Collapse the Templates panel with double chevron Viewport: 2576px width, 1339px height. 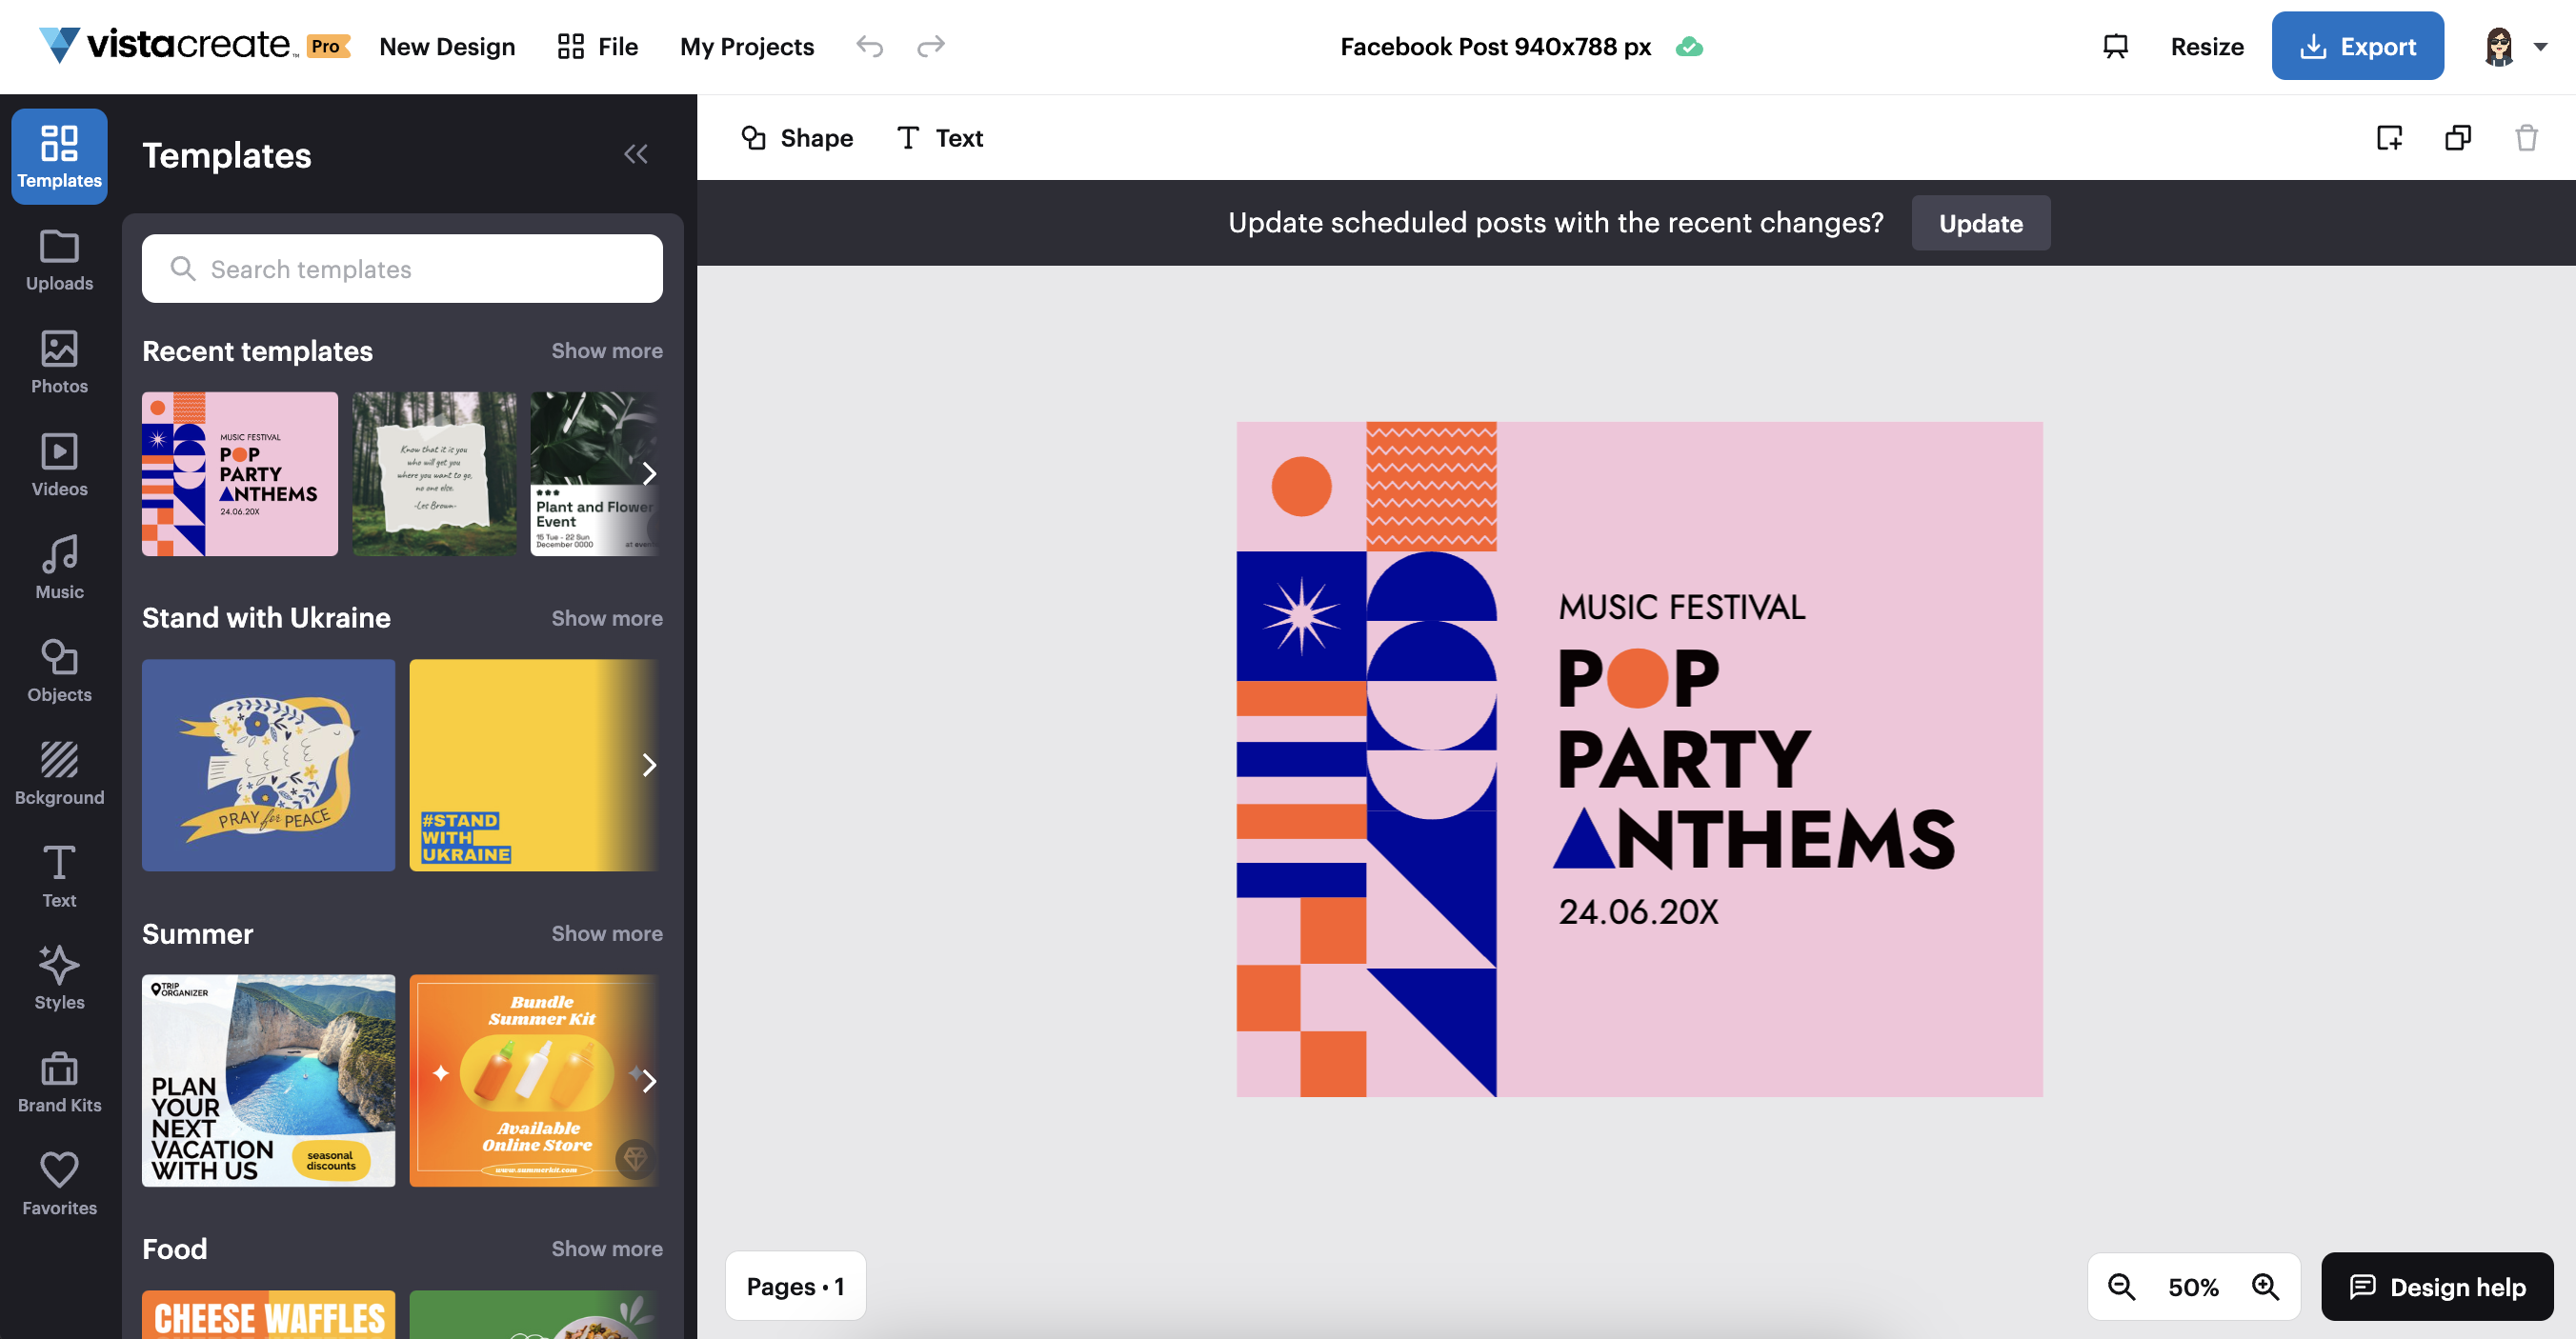635,154
